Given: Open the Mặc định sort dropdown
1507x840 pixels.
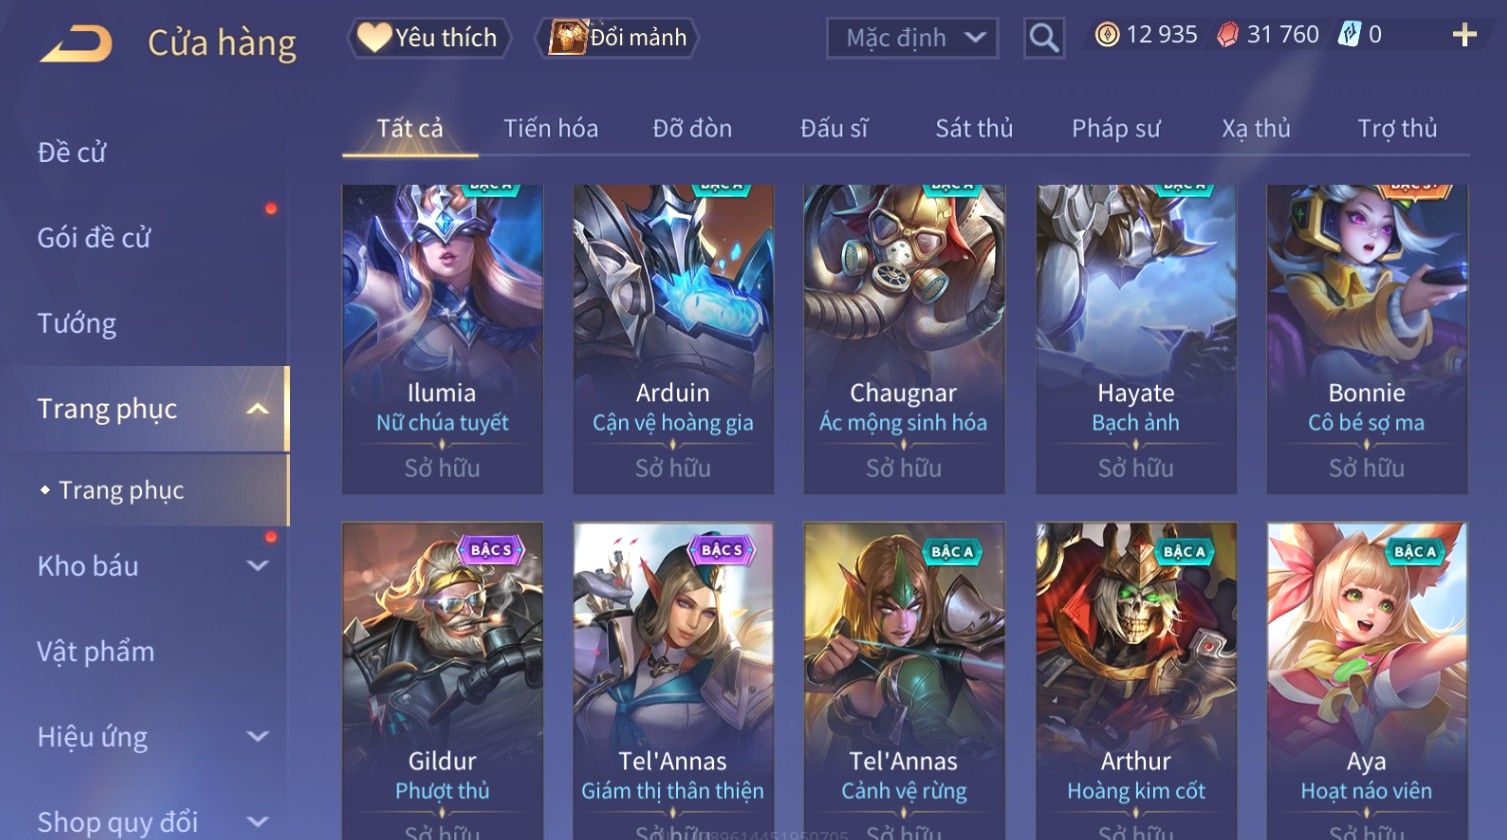Looking at the screenshot, I should point(912,39).
